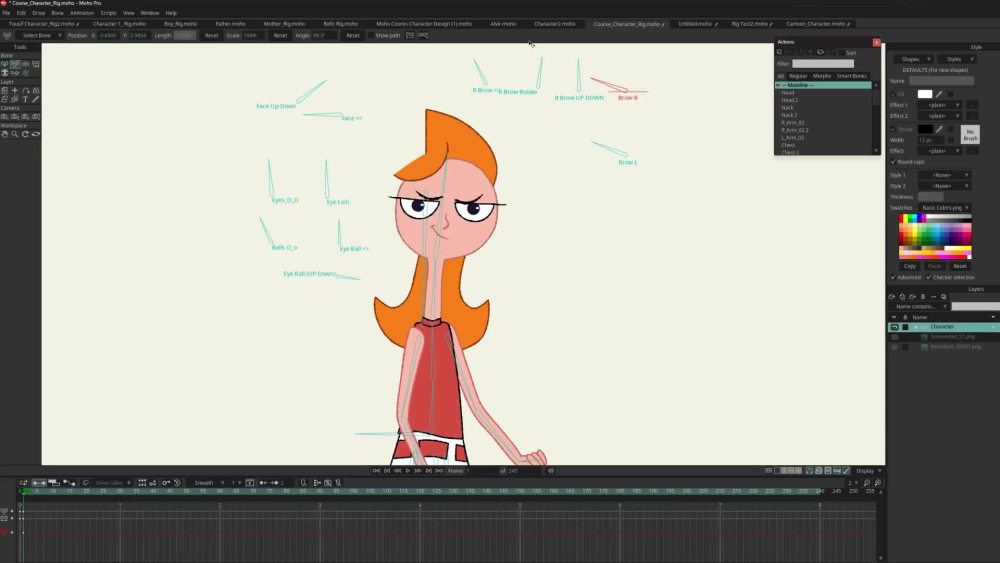1000x563 pixels.
Task: Select the Morphs tab in Actions panel
Action: point(821,76)
